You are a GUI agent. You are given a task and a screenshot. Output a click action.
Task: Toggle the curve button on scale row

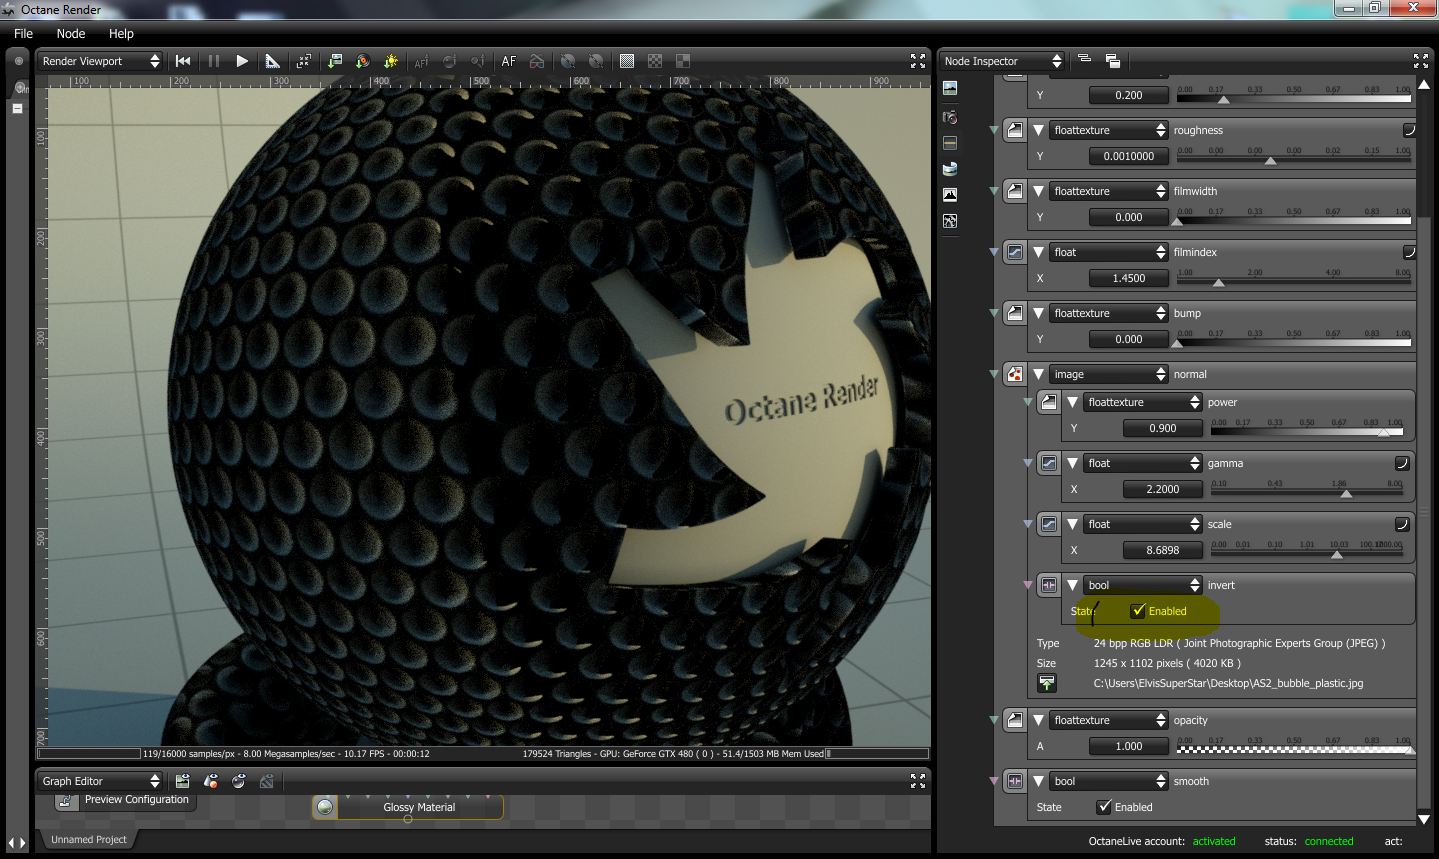pos(1402,524)
